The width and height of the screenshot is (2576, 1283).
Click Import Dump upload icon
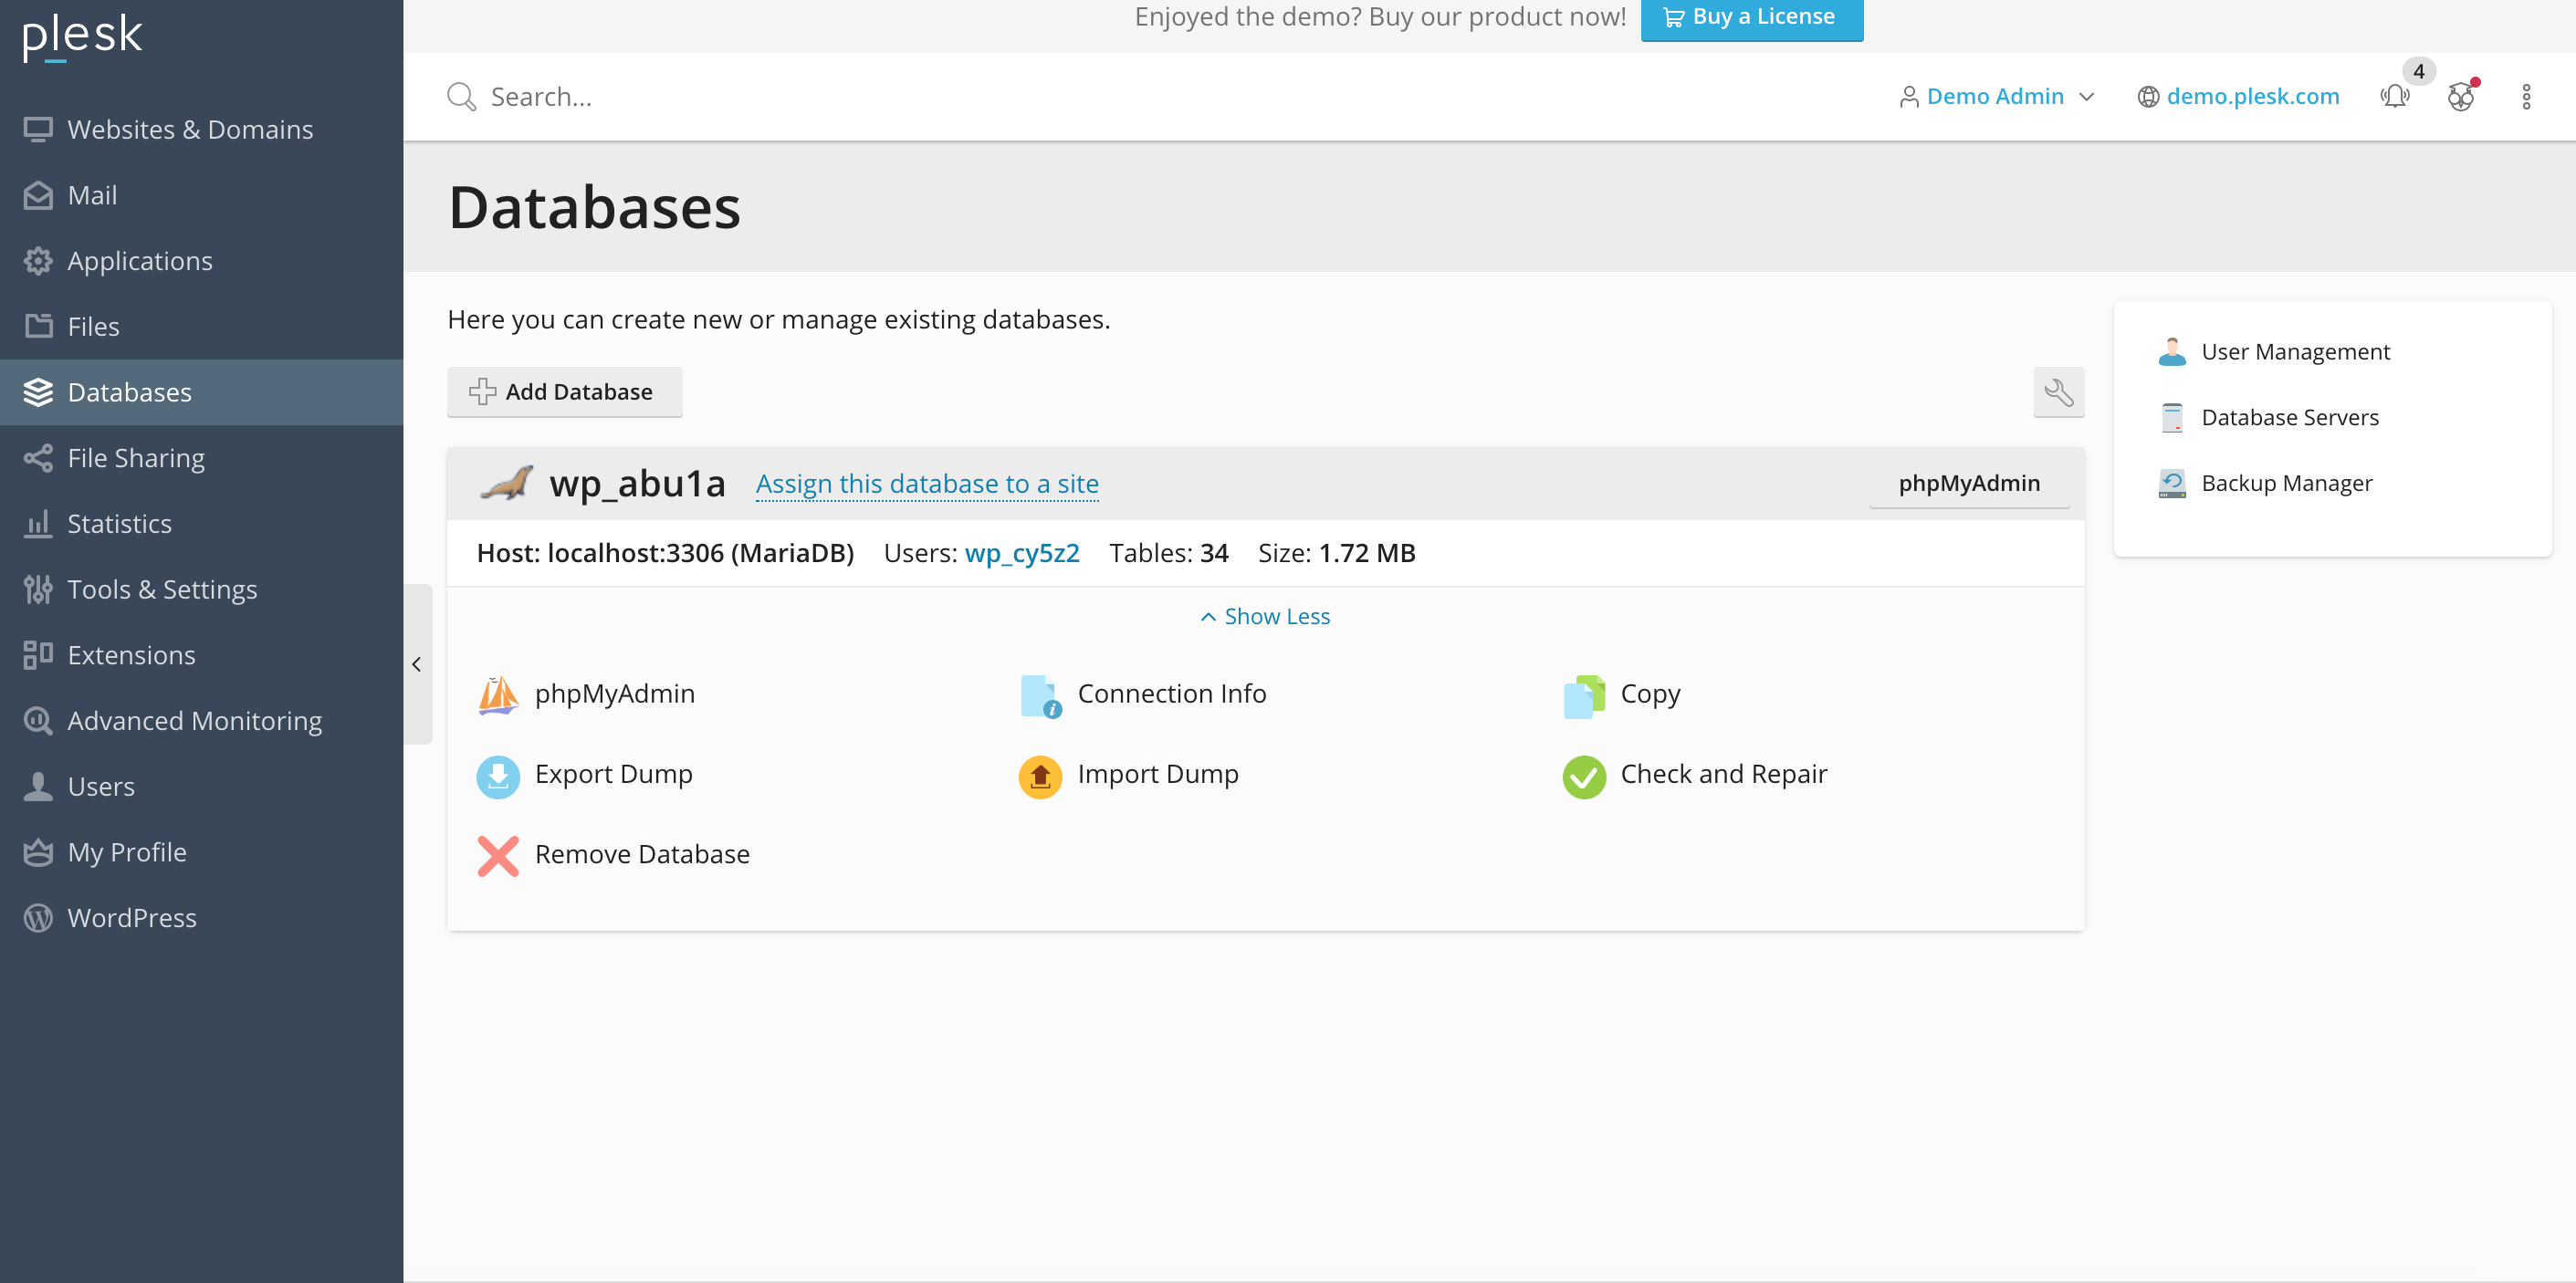[x=1041, y=777]
